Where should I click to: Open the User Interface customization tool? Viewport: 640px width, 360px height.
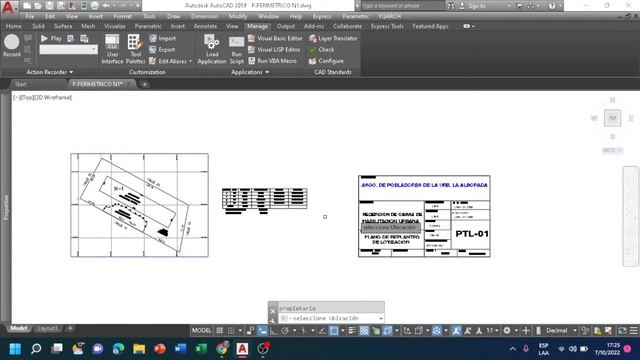(x=112, y=49)
